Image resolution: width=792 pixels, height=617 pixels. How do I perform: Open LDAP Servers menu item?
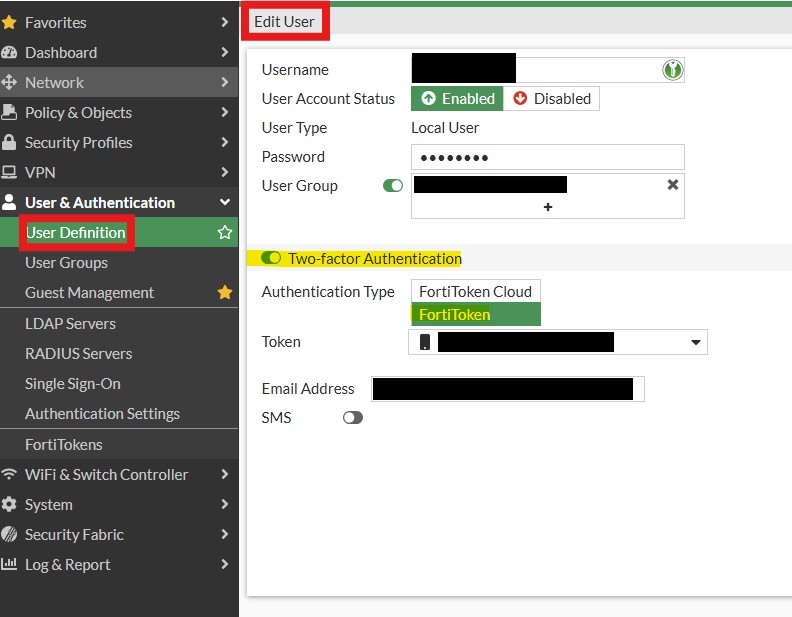click(x=119, y=324)
